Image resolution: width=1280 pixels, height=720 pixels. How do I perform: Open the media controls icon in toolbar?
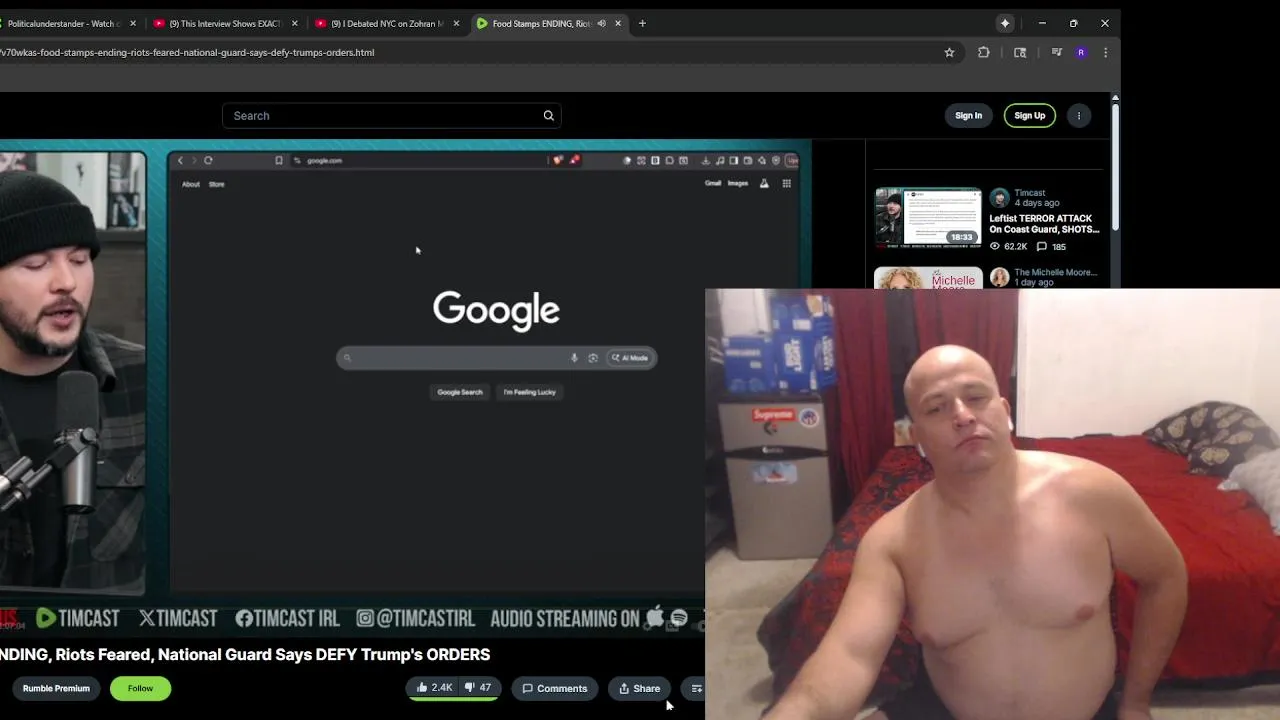pos(1056,52)
